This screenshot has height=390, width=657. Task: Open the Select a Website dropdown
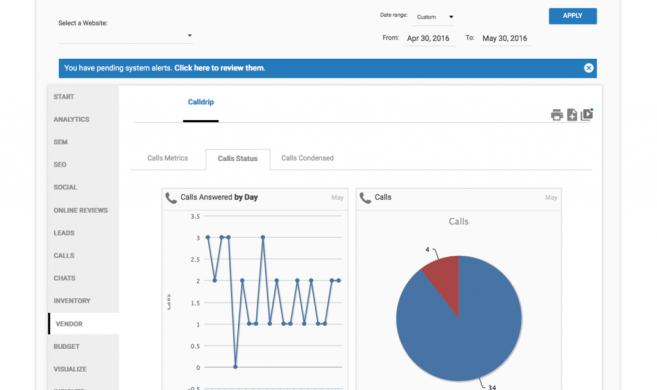(125, 36)
